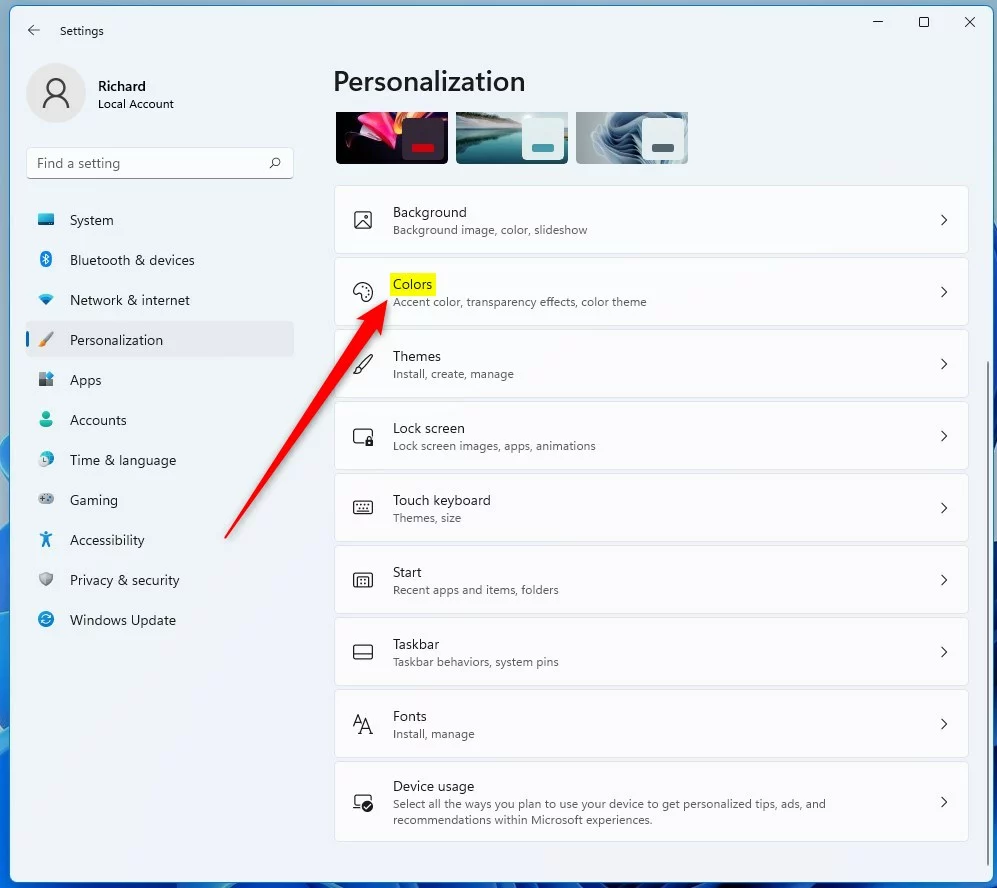Click Recent apps and items, folders text
Viewport: 997px width, 888px height.
pyautogui.click(x=476, y=589)
